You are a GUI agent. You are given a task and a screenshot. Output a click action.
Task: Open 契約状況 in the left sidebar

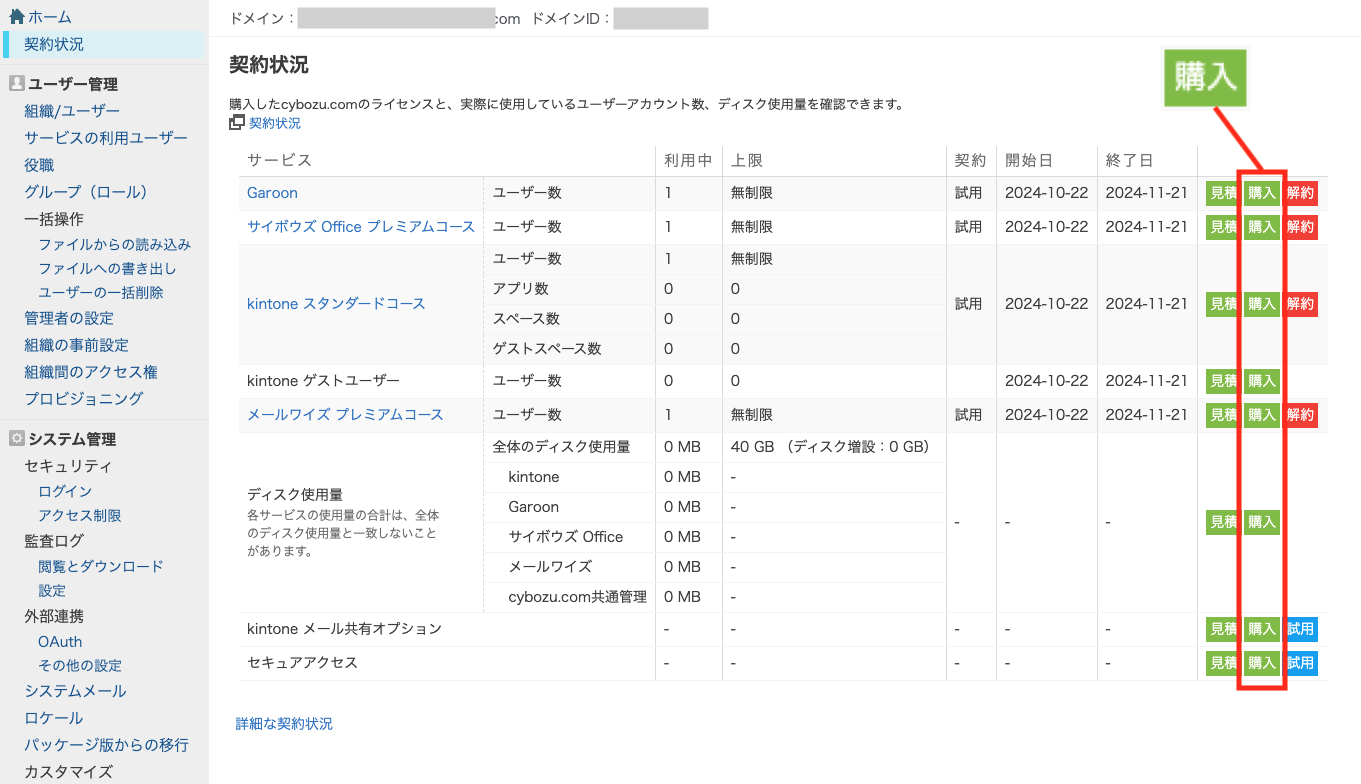[x=54, y=44]
